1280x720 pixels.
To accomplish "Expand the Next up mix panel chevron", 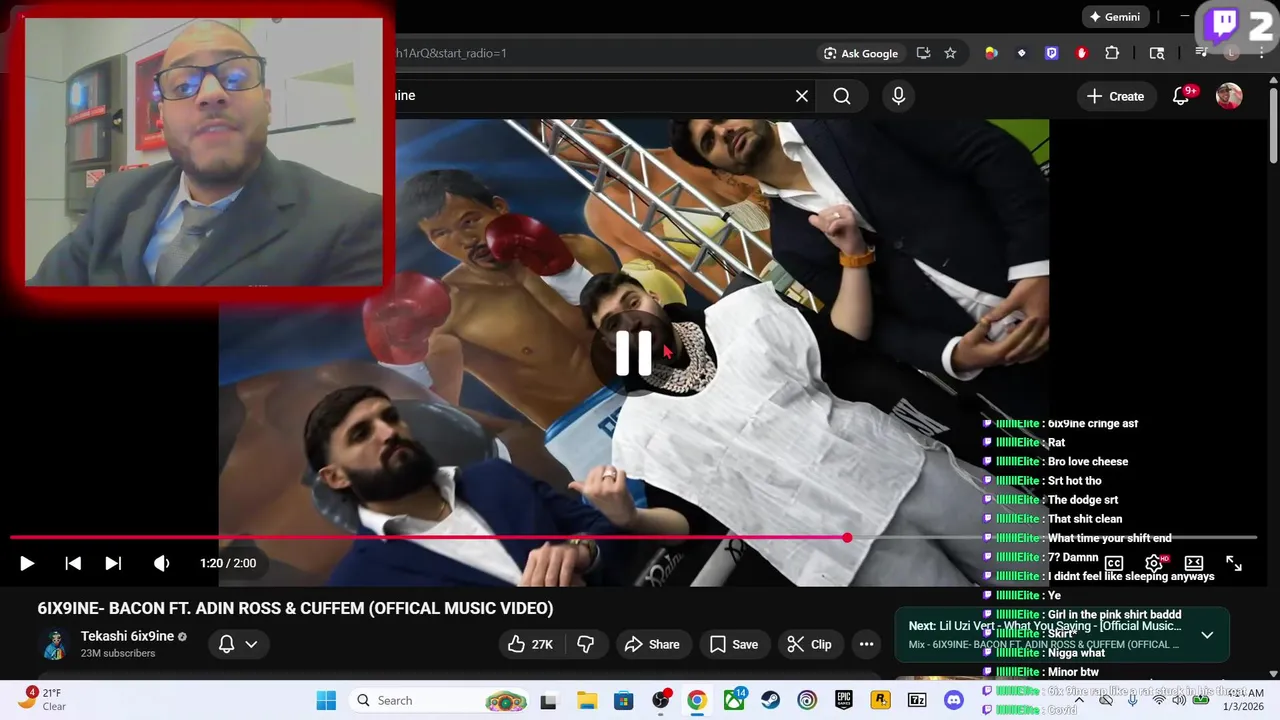I will (1207, 635).
